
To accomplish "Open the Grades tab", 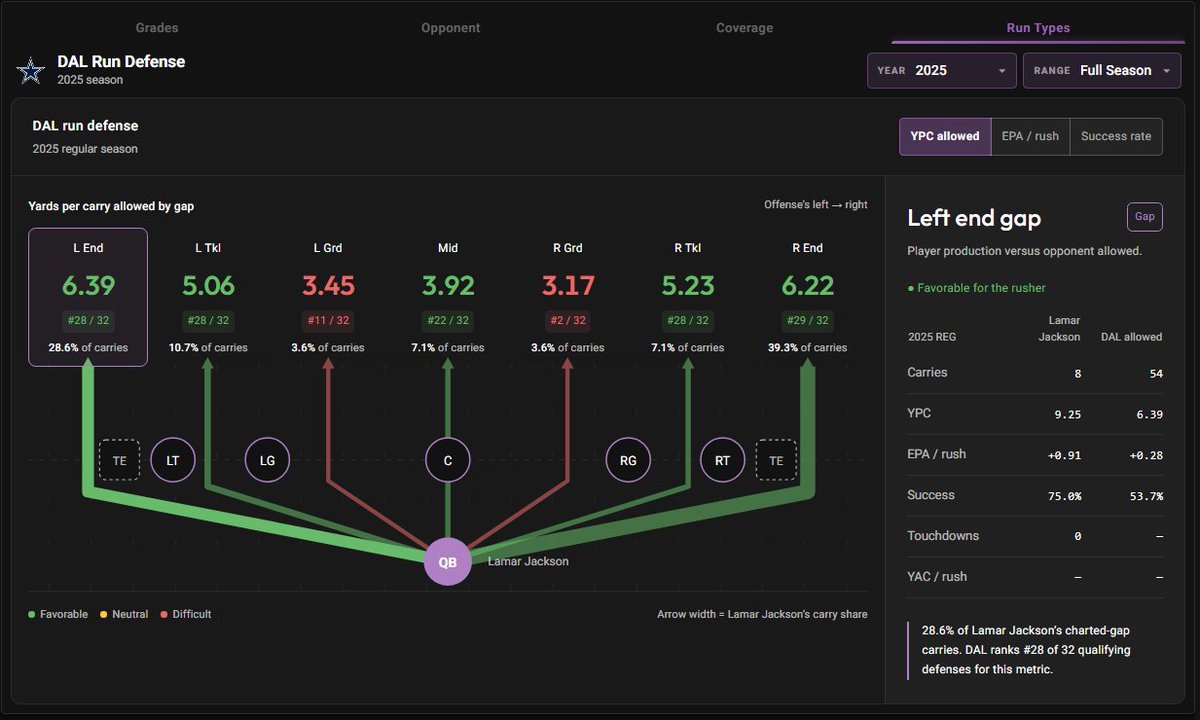I will point(157,28).
